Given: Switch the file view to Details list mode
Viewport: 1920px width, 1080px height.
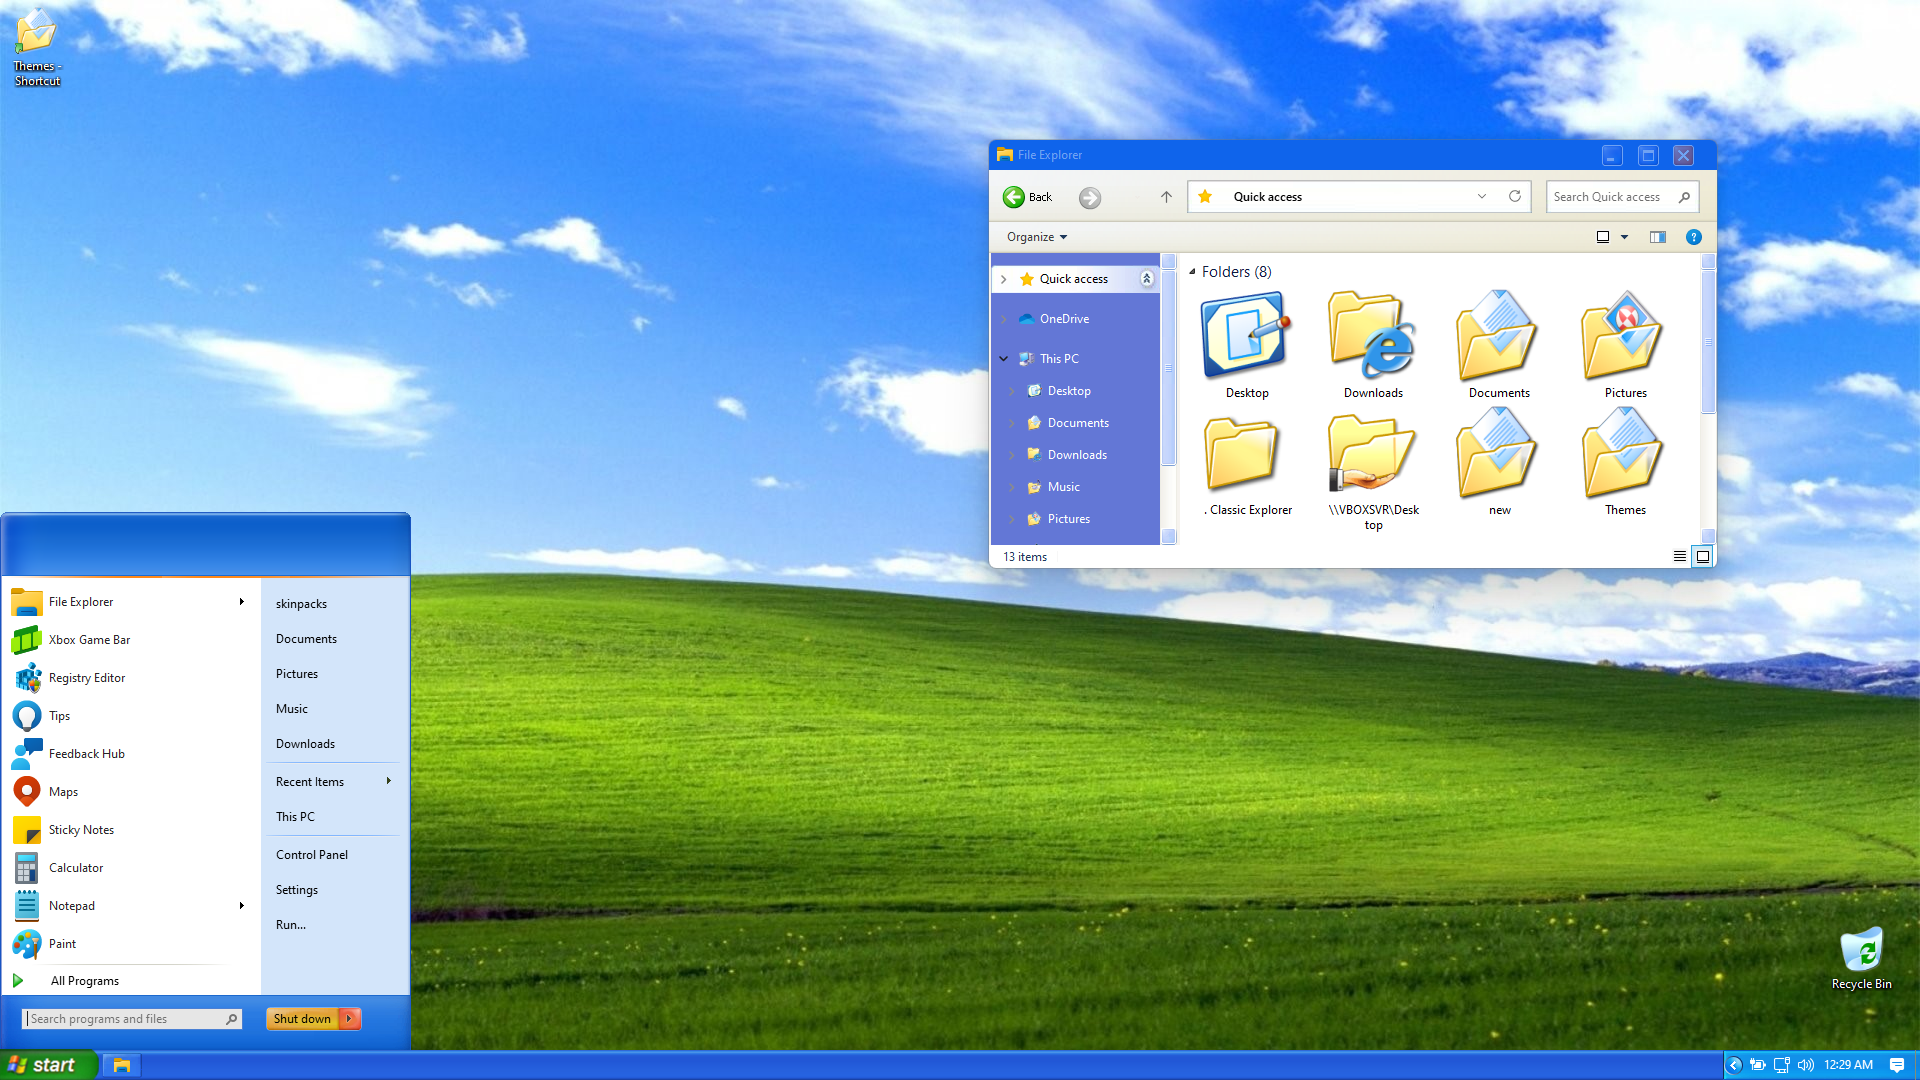Looking at the screenshot, I should pos(1680,556).
